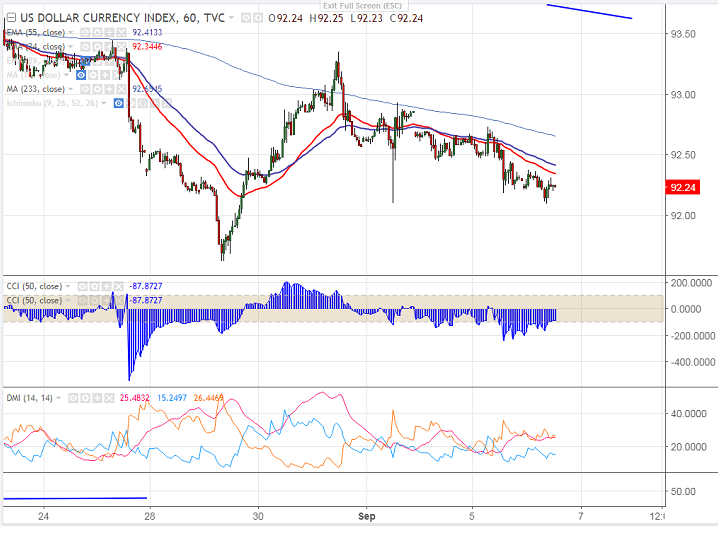
Task: Click the Sep label on the time axis
Action: coord(367,516)
